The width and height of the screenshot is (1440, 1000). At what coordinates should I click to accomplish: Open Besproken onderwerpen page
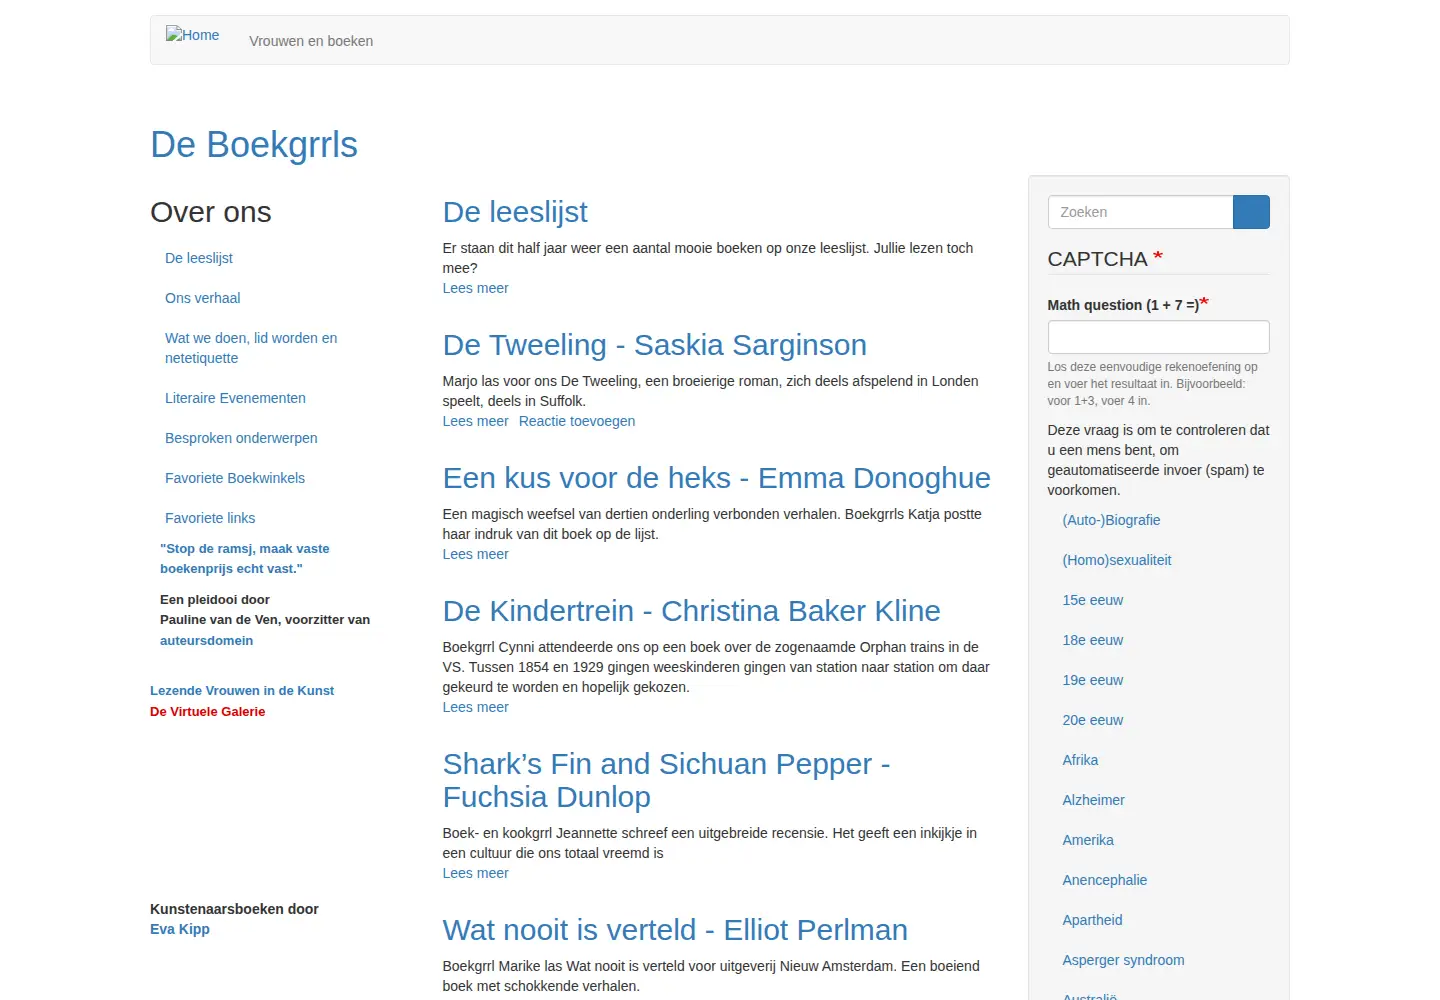(241, 438)
